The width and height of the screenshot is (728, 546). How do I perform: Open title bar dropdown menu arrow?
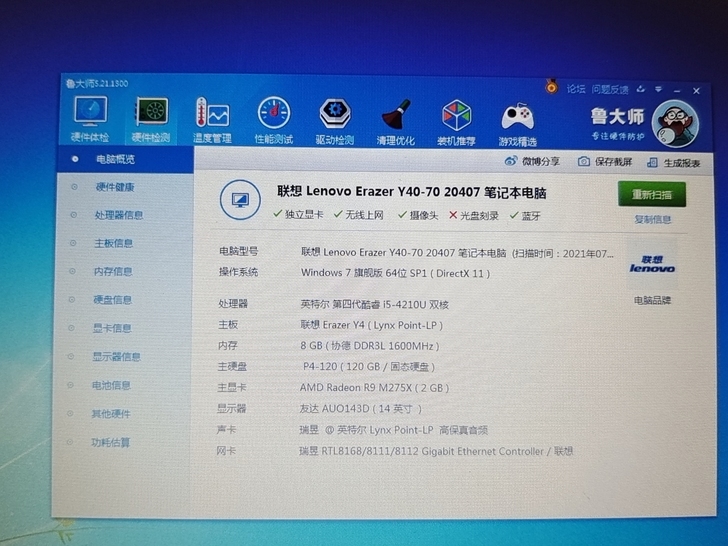[658, 89]
